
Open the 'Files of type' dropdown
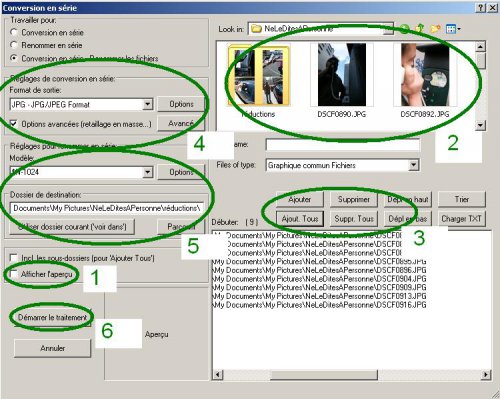coord(413,165)
